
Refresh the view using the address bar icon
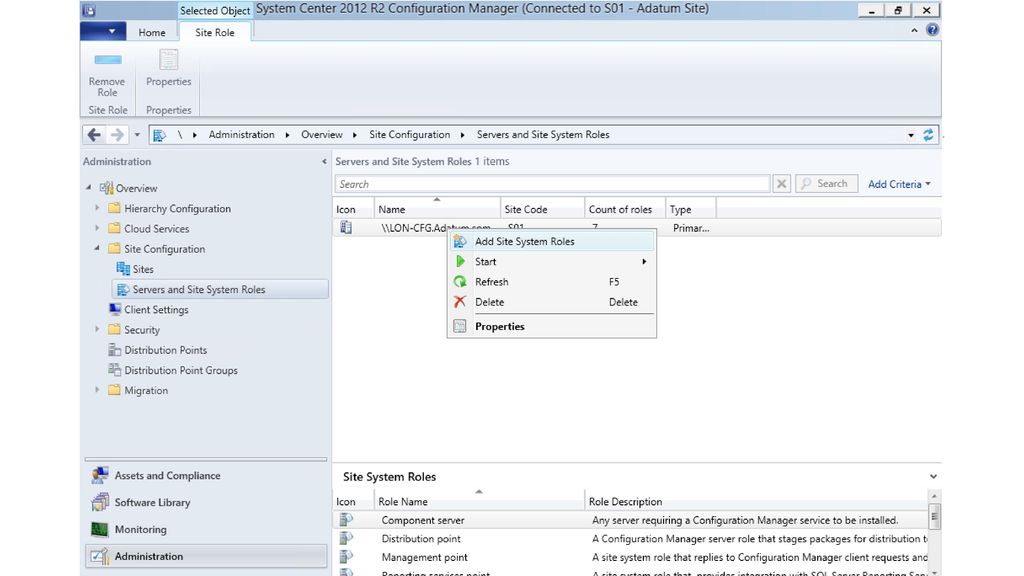click(x=928, y=135)
